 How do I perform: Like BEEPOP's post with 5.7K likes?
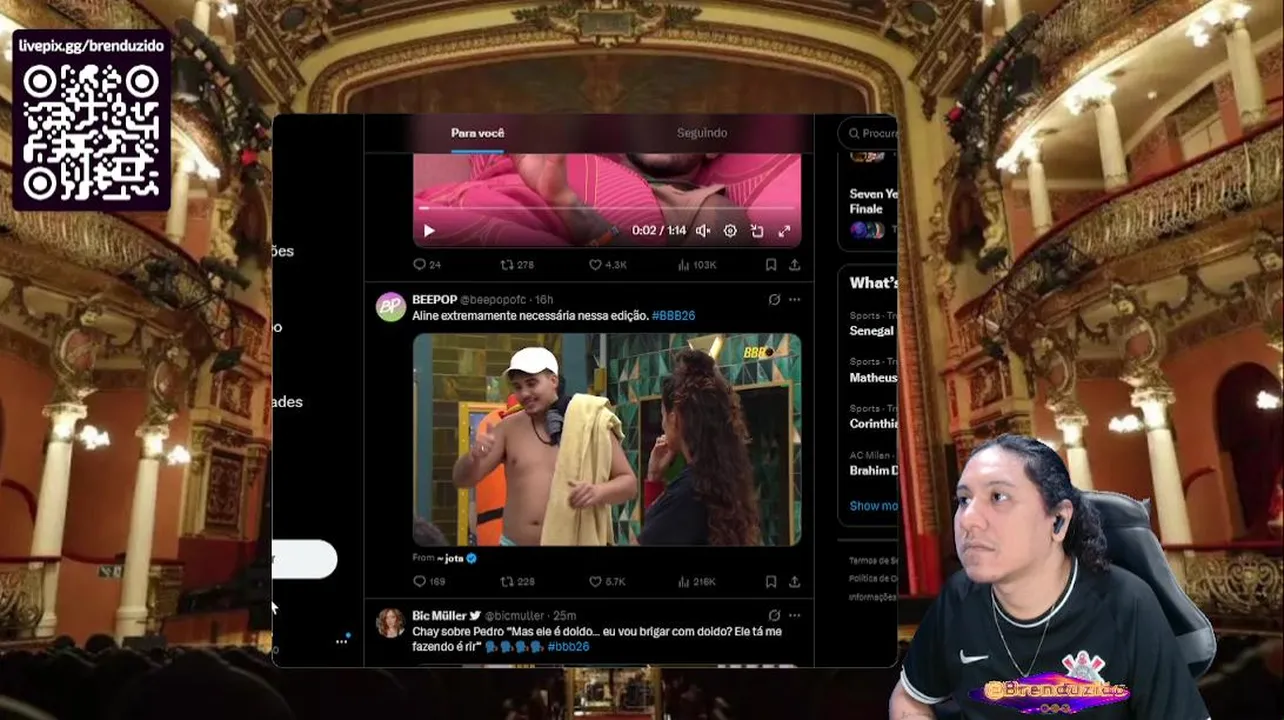[607, 582]
